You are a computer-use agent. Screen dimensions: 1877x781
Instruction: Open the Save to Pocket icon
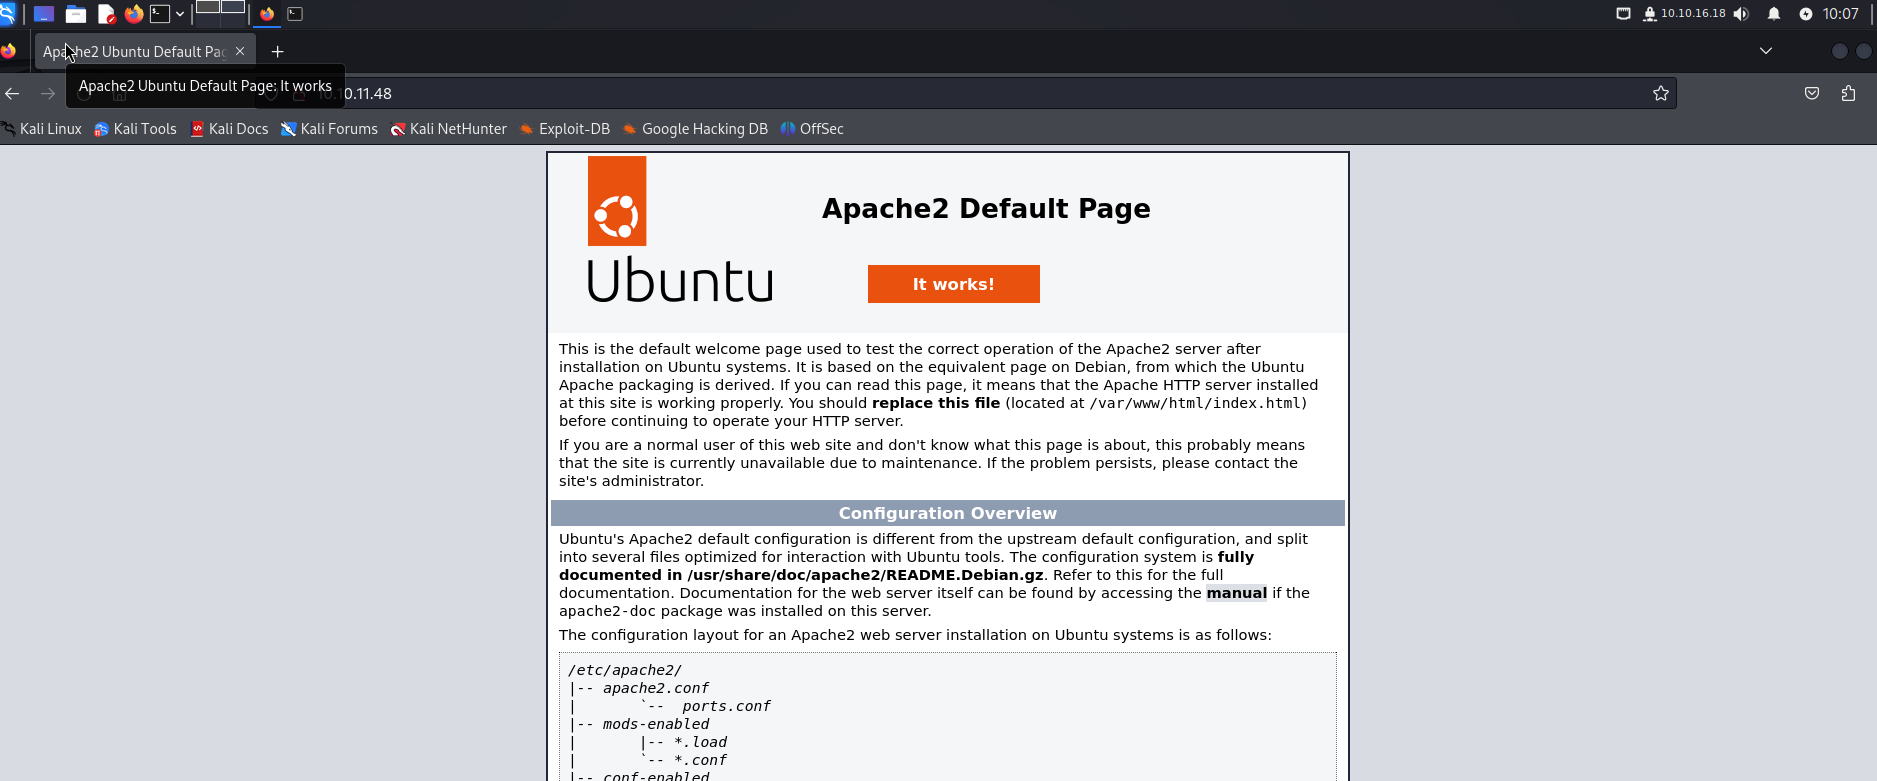[1812, 93]
